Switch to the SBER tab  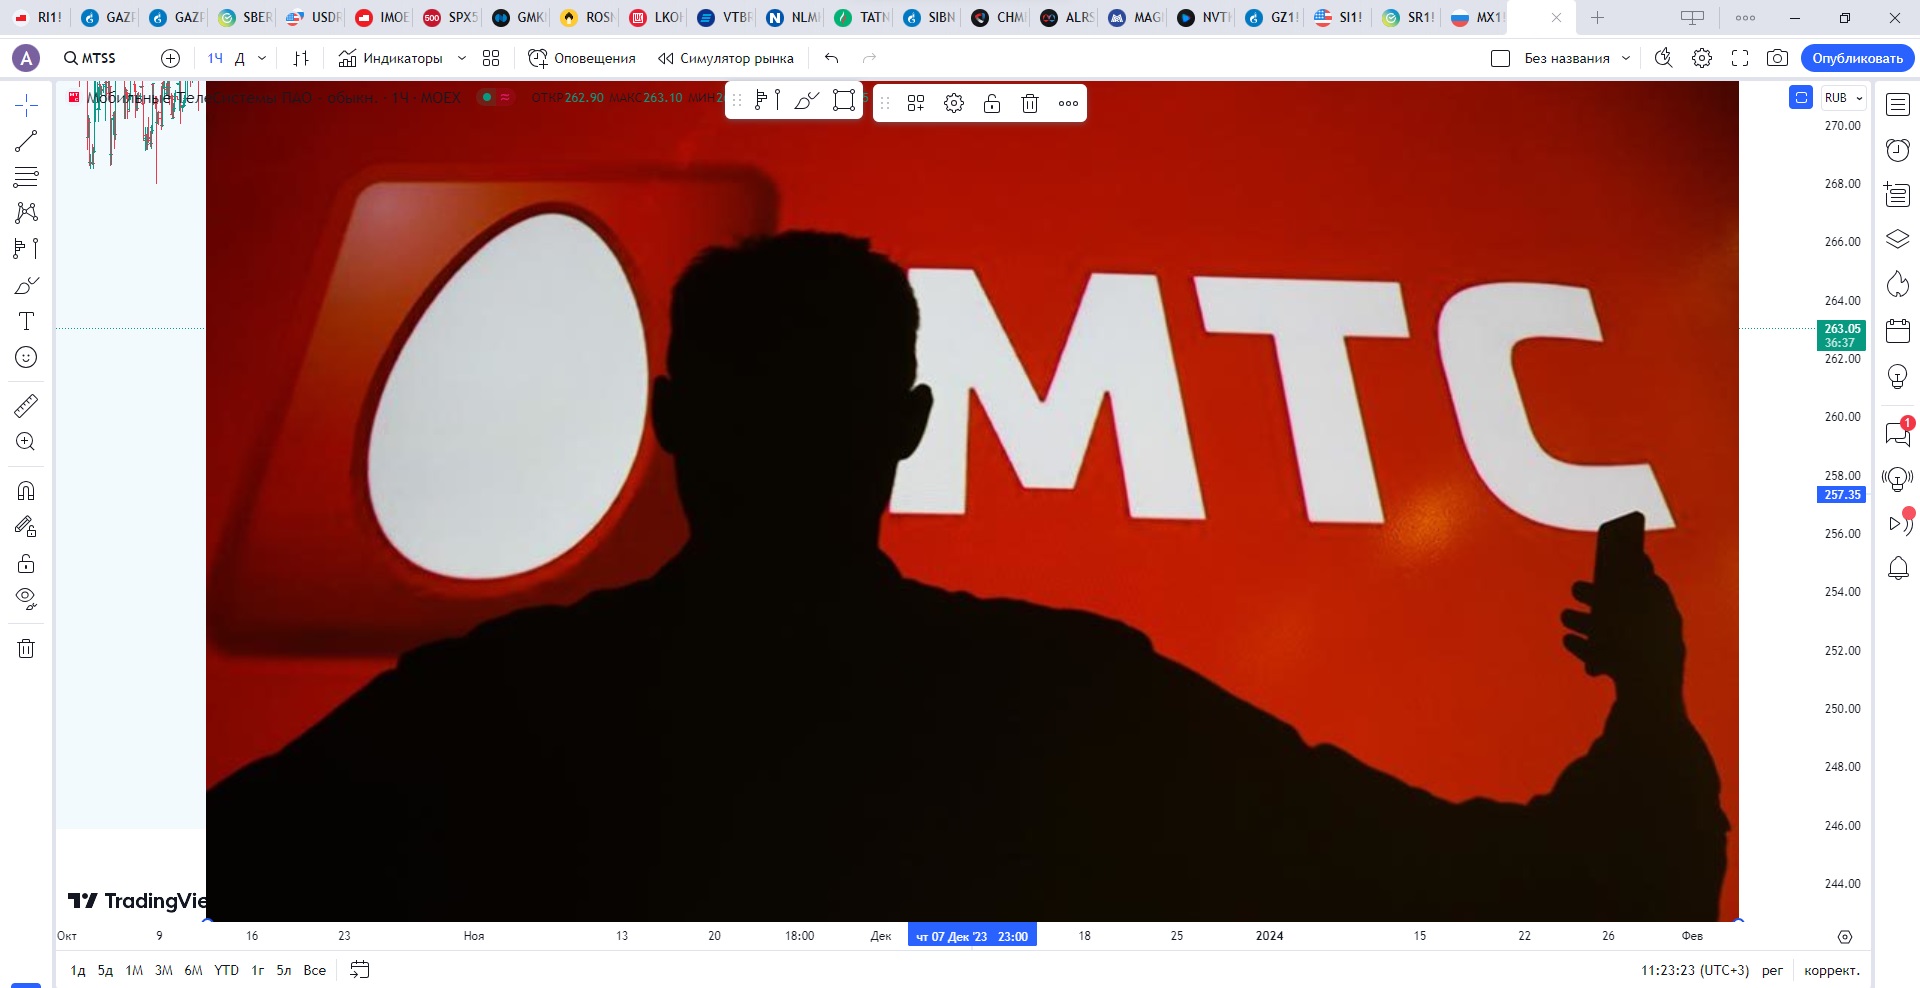(x=246, y=17)
